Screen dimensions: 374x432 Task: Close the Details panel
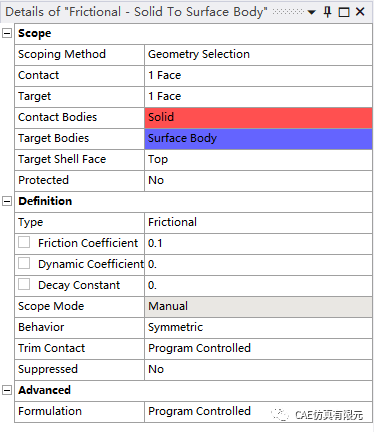[x=360, y=12]
